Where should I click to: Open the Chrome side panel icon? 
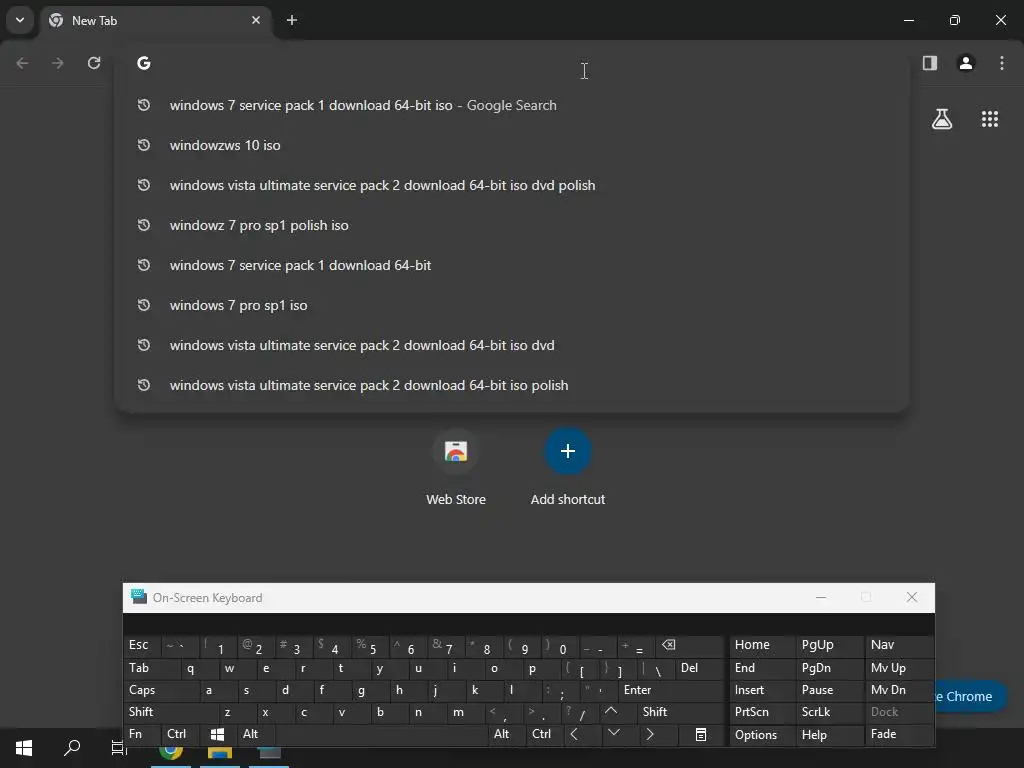point(930,63)
